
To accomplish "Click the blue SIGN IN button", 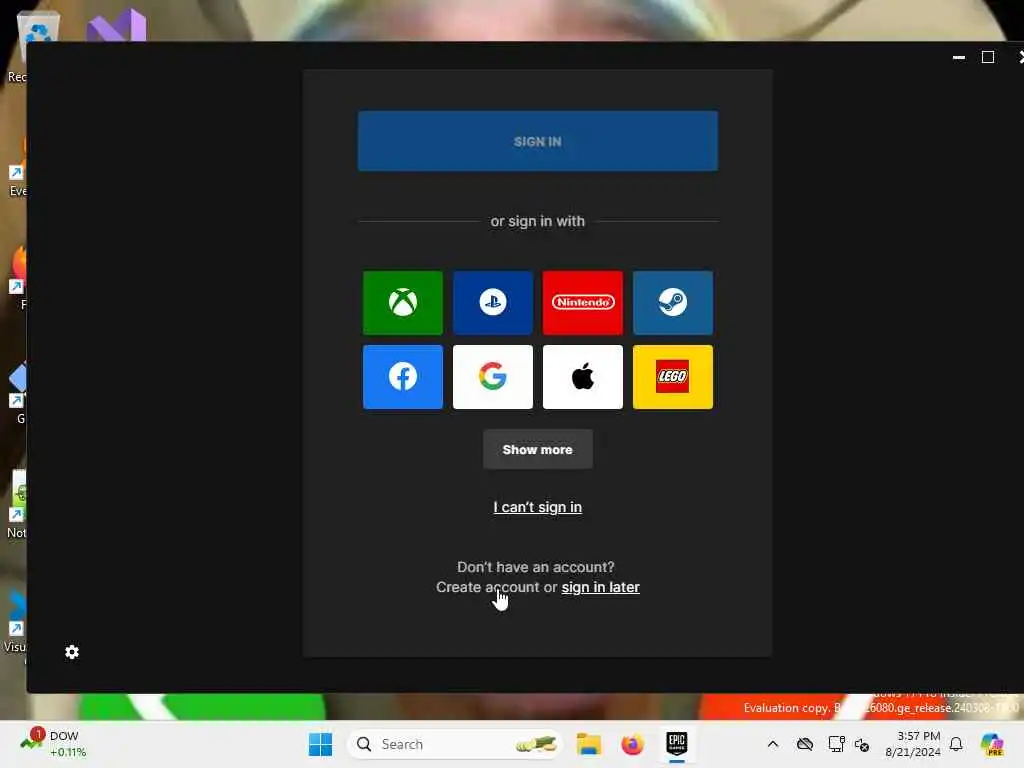I will point(537,141).
